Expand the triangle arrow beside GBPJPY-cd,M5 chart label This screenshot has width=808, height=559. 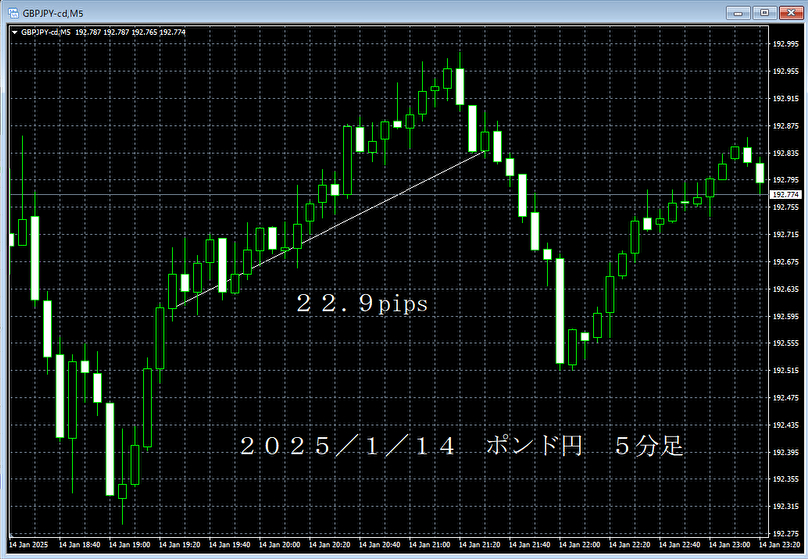(14, 32)
